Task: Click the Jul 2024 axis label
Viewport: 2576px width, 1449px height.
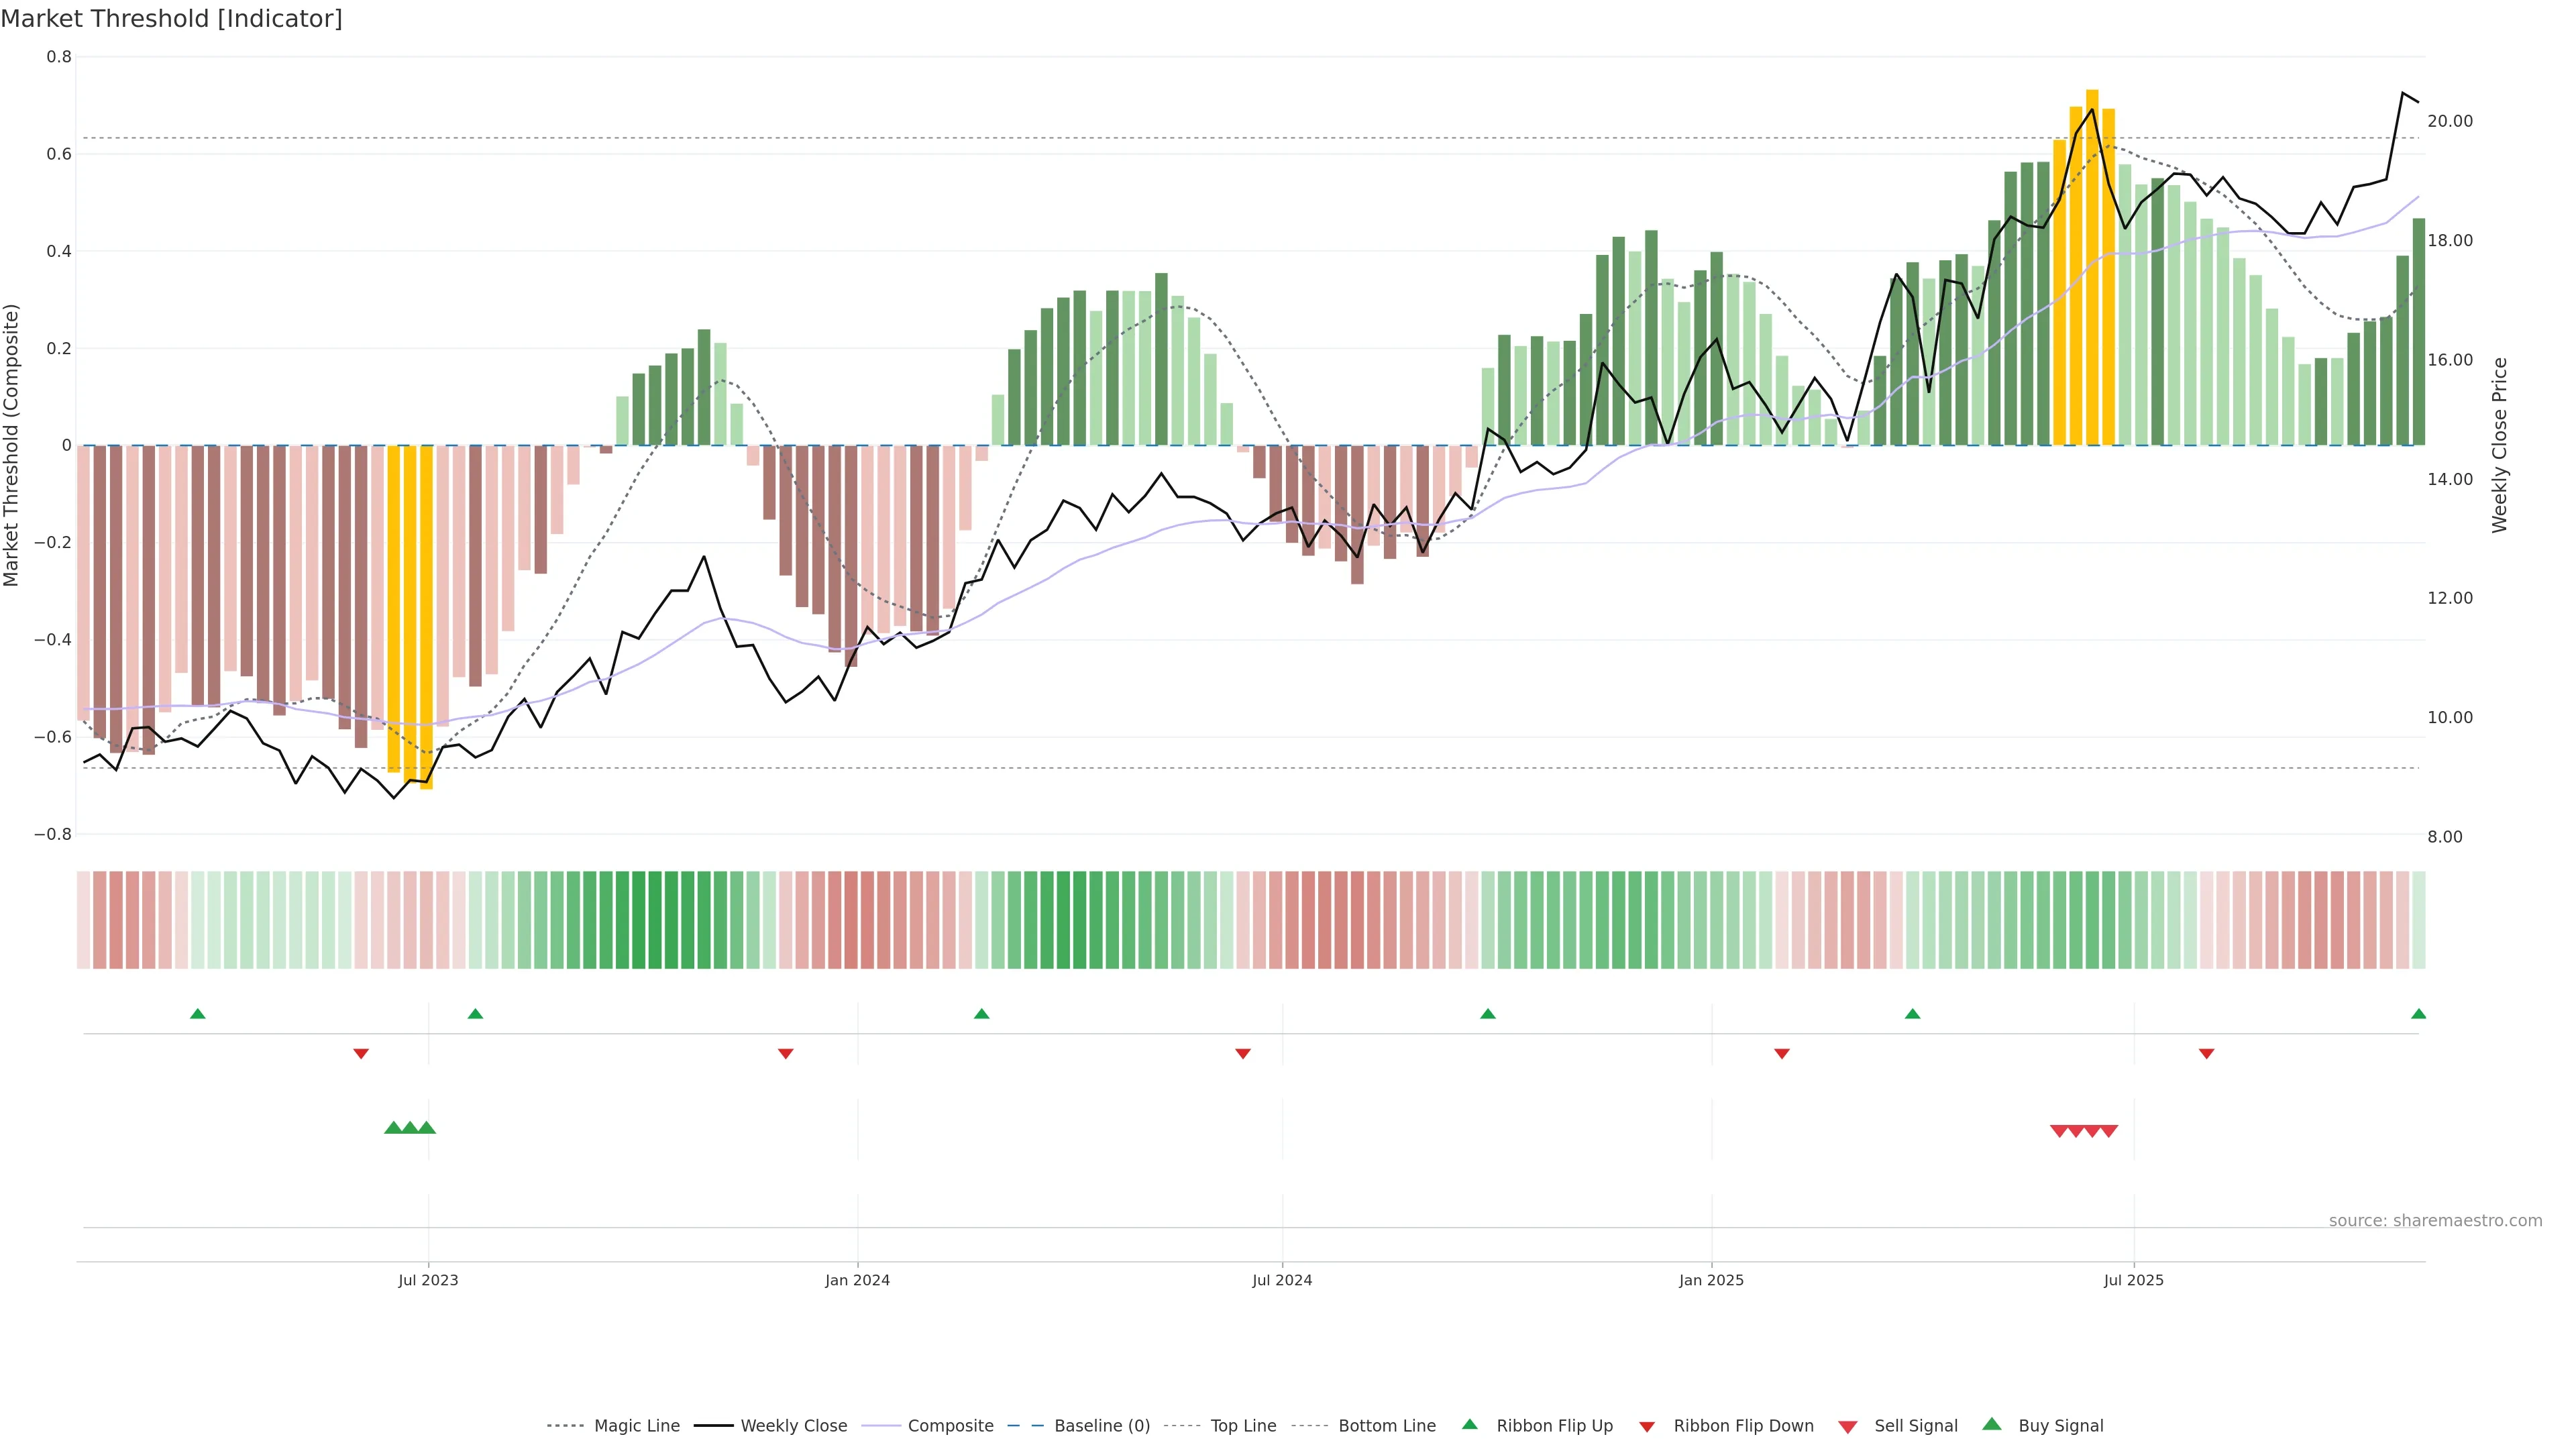Action: [1282, 1280]
